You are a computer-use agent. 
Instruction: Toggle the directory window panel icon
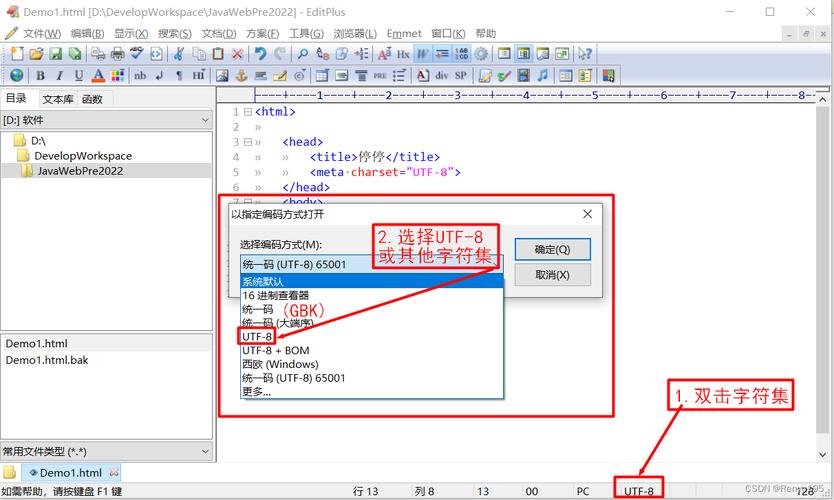523,53
